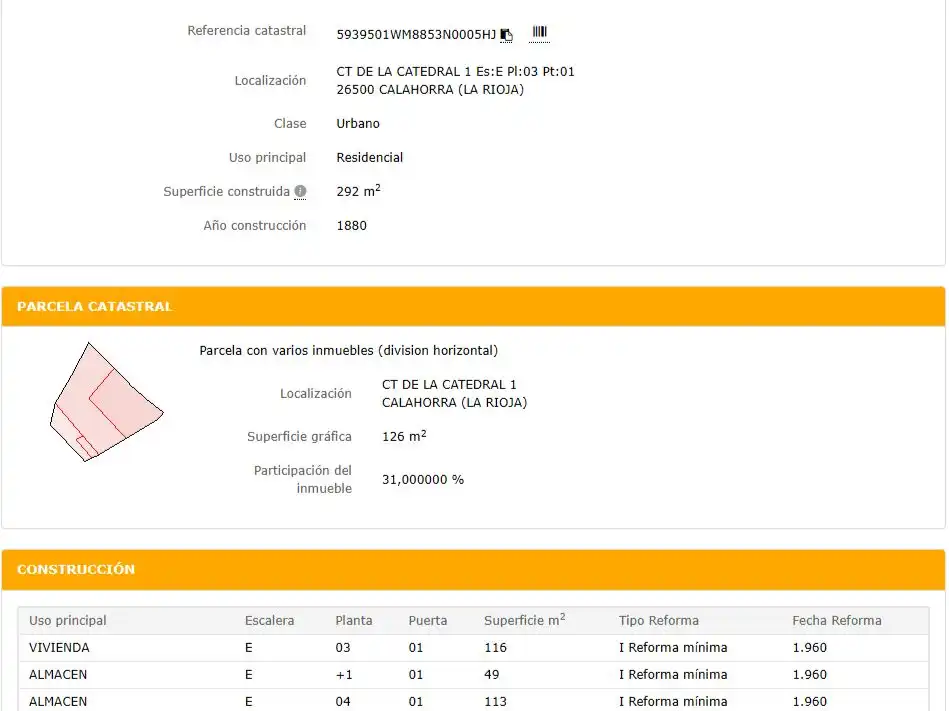Click the 'Participación del inmueble' label
The height and width of the screenshot is (711, 949).
tap(303, 480)
